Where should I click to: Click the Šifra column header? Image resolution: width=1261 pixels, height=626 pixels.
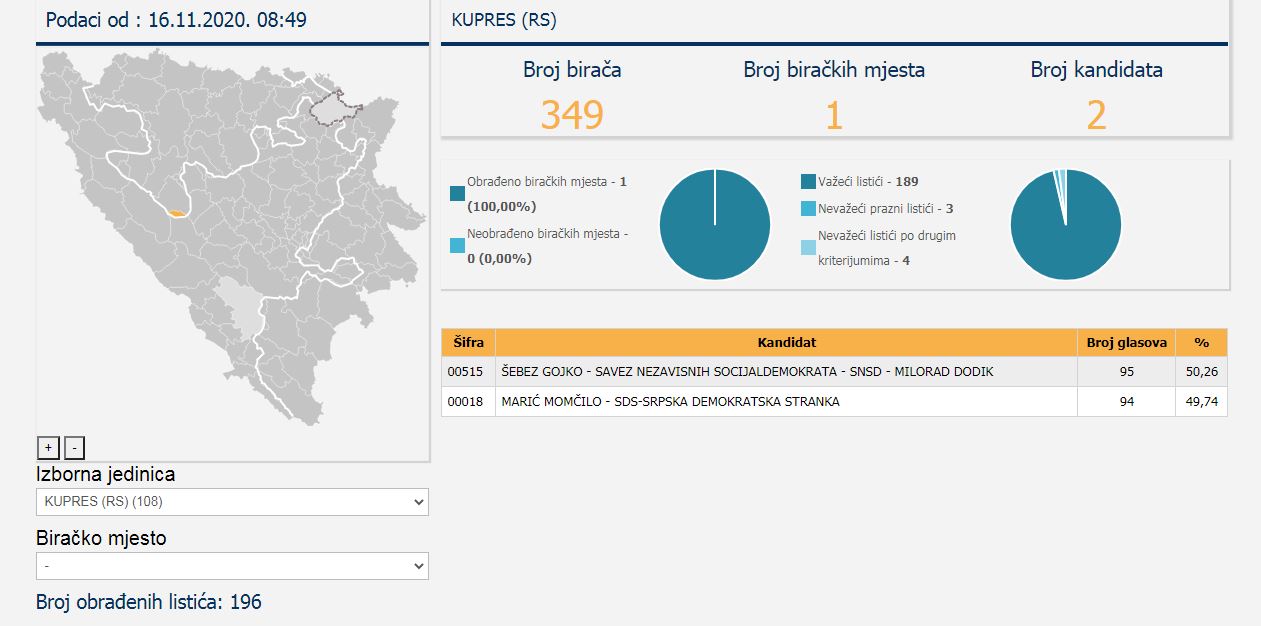point(468,342)
